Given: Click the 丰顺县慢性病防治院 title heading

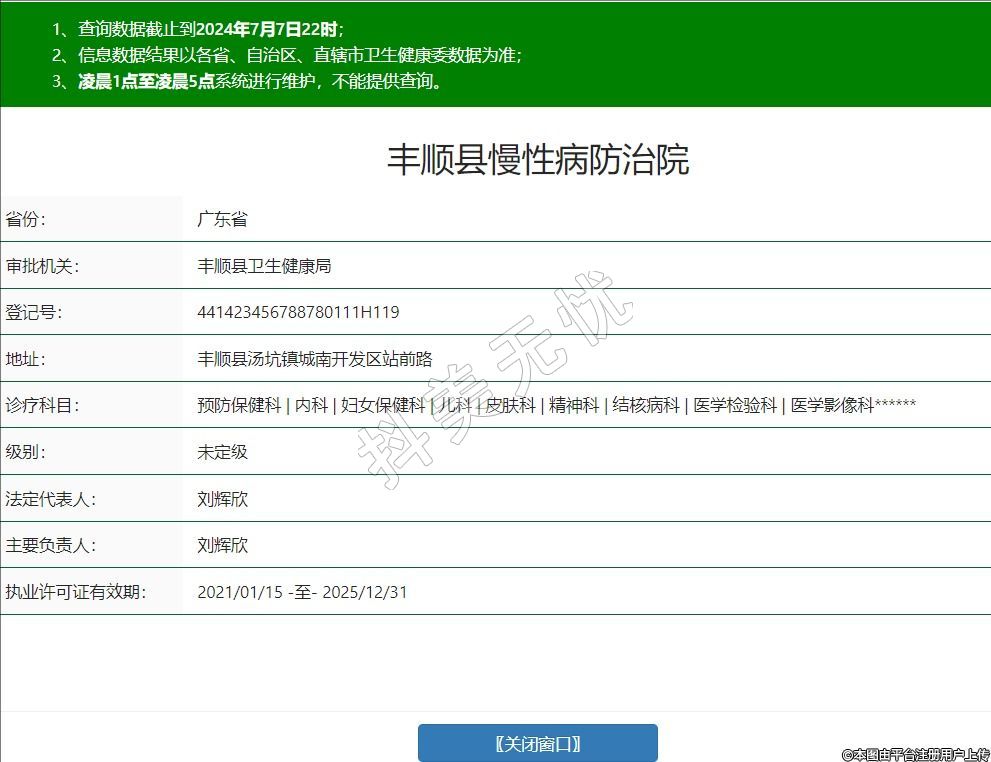Looking at the screenshot, I should click(x=538, y=160).
